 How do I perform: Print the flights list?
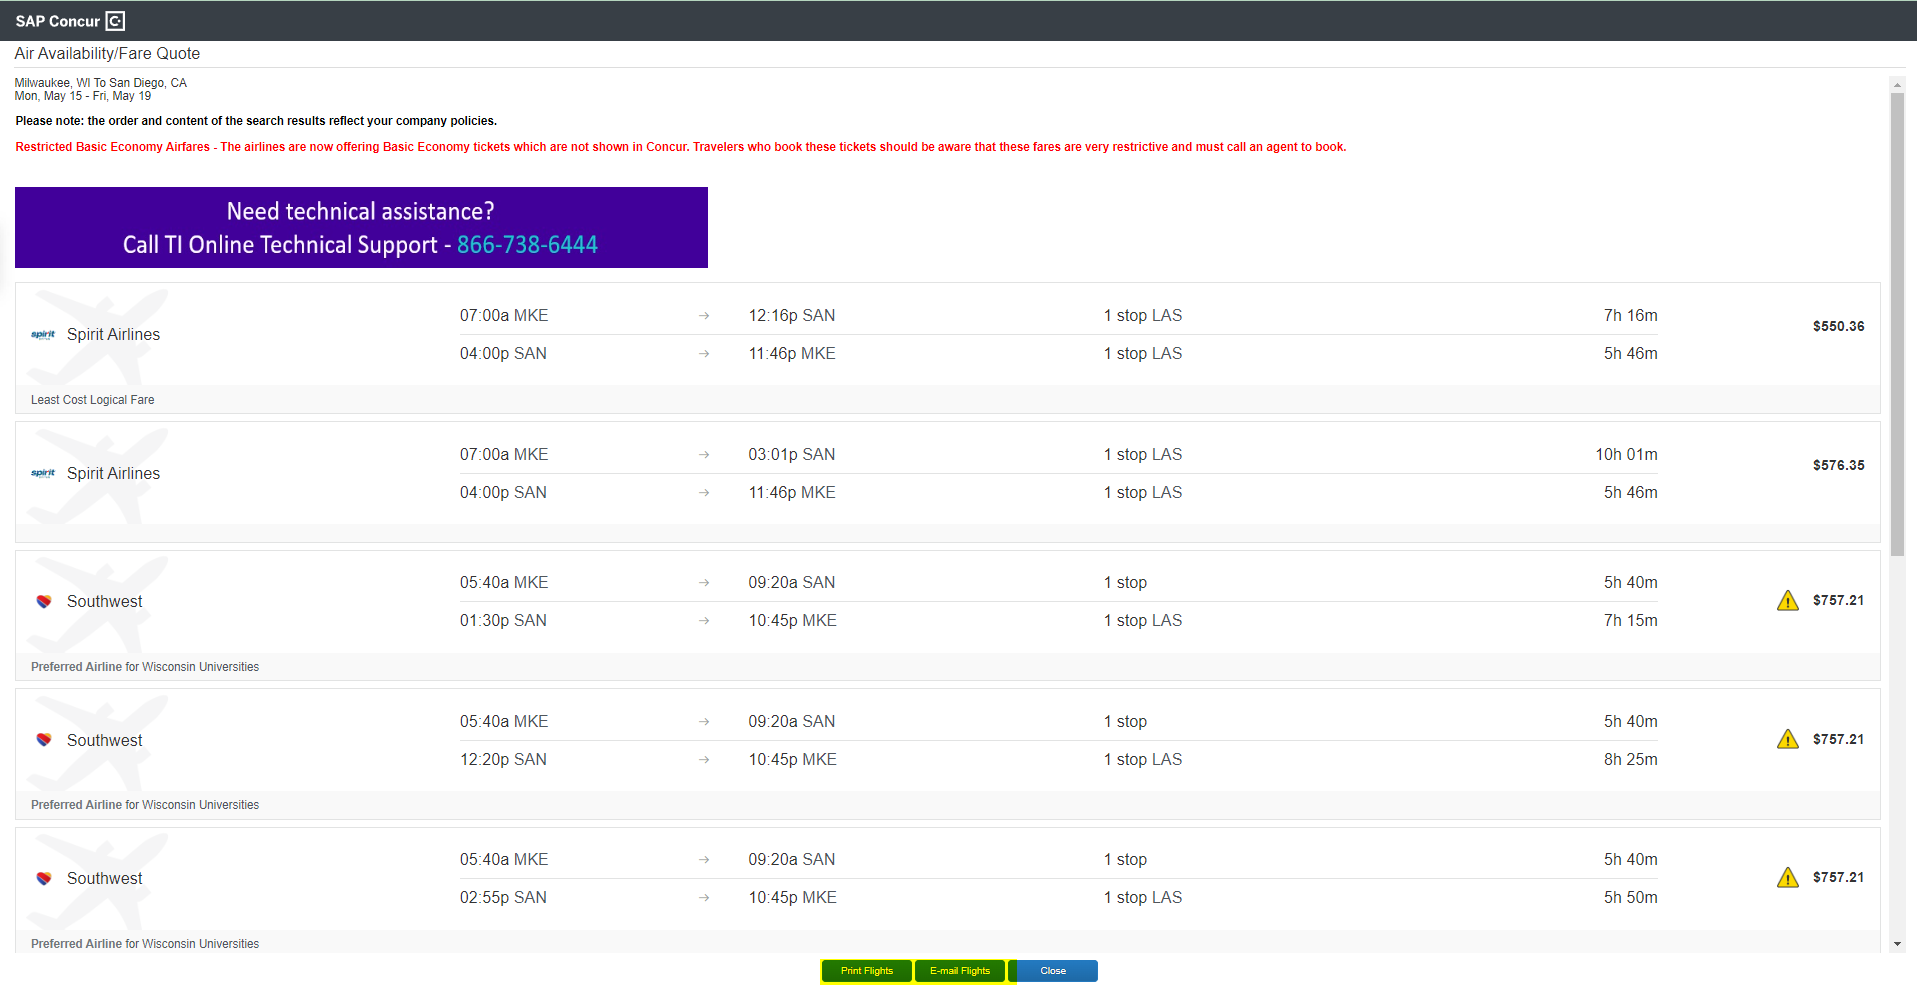(x=866, y=971)
